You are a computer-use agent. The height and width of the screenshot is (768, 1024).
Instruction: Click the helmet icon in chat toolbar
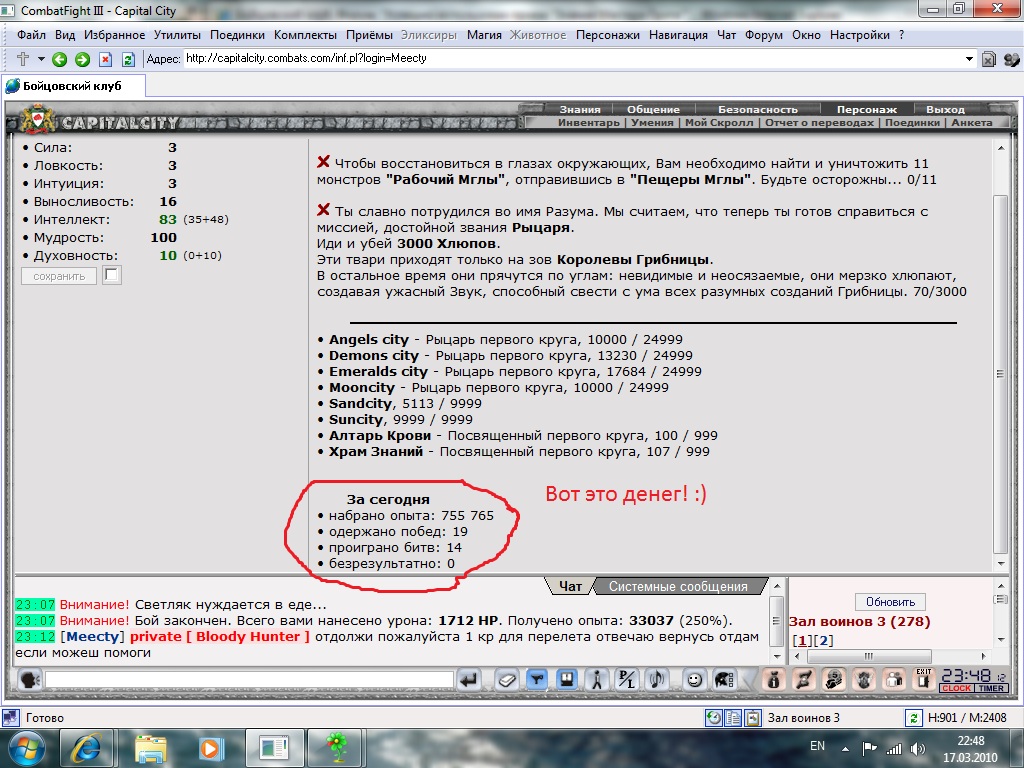(724, 680)
